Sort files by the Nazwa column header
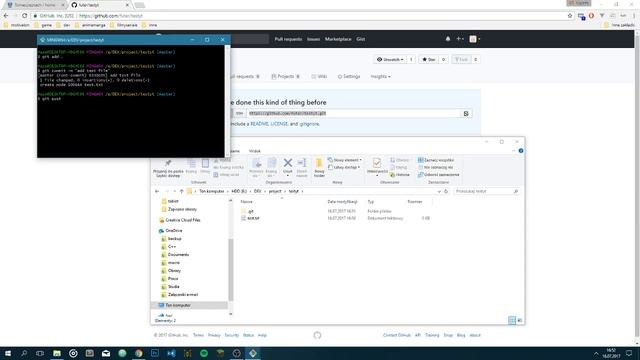The image size is (640, 360). pos(247,202)
